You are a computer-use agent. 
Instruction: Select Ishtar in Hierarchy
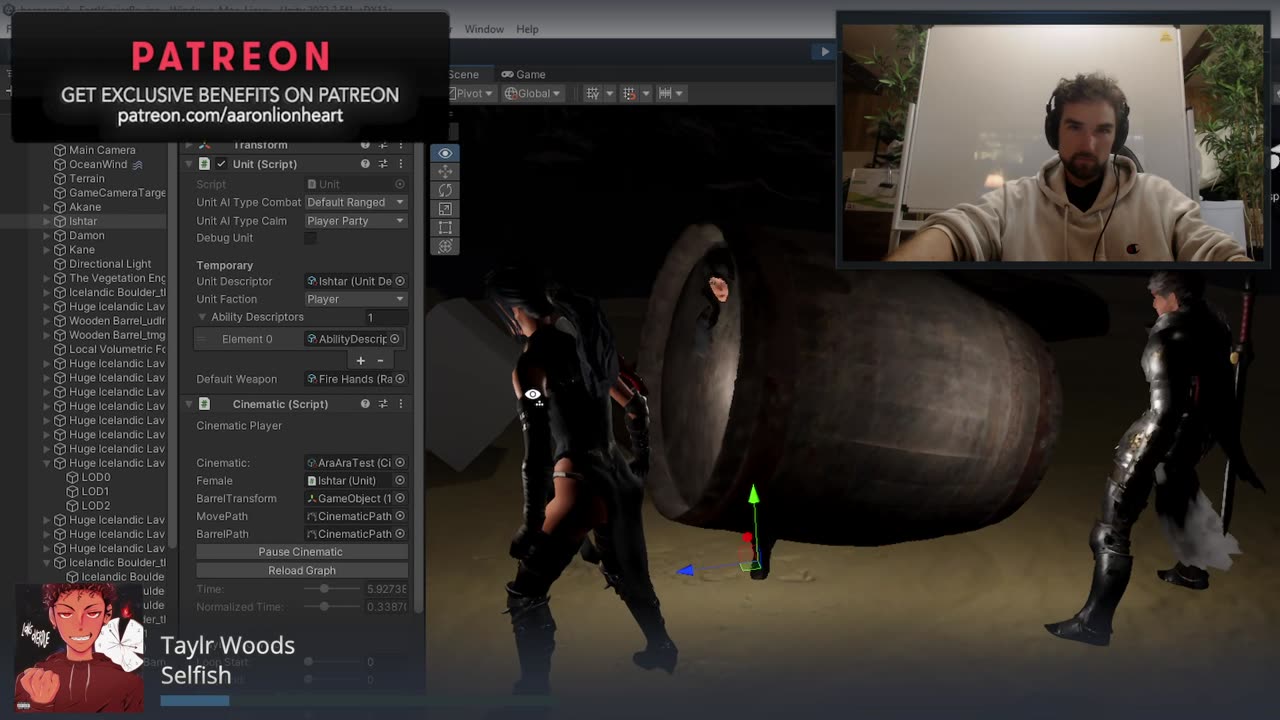(83, 221)
